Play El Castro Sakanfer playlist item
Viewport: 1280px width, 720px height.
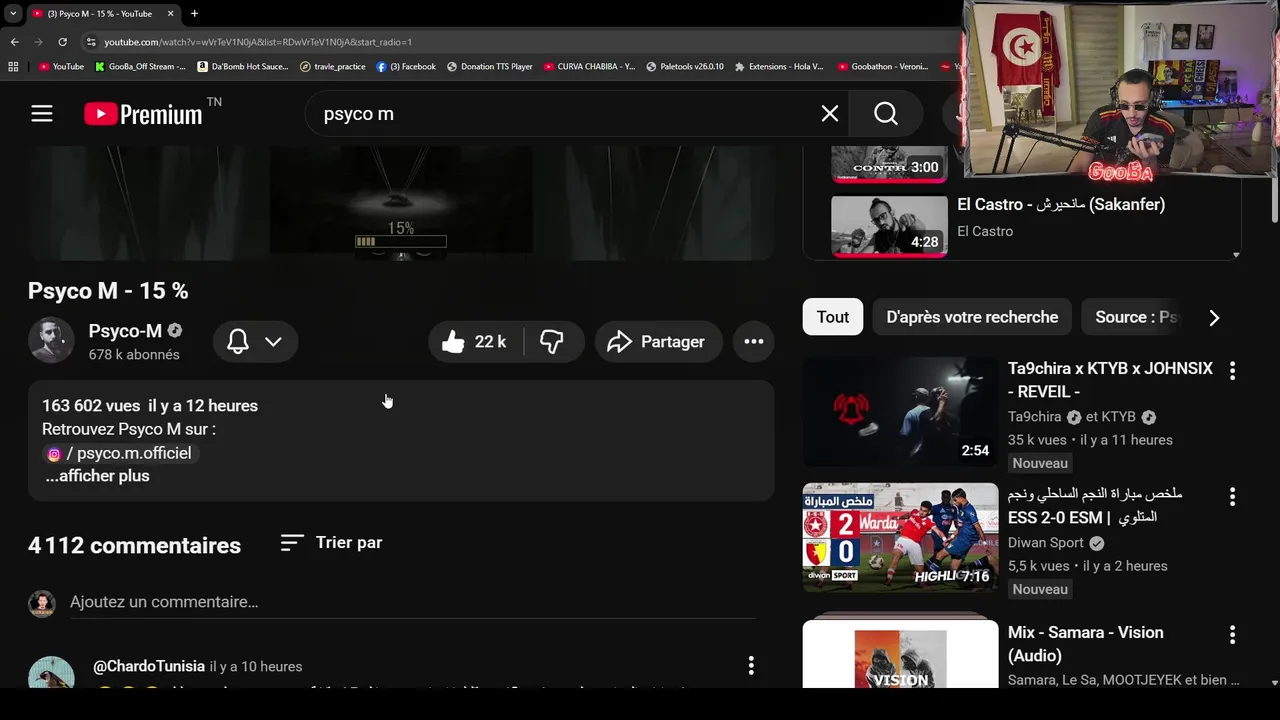coord(889,226)
